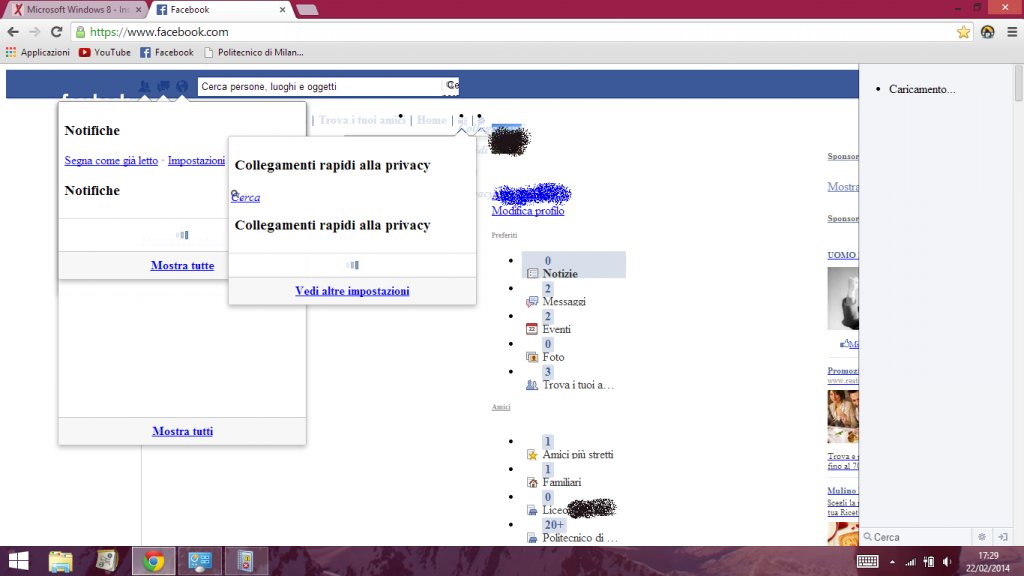Open the Applicazioni apps shortcut
The height and width of the screenshot is (576, 1024).
coord(37,52)
